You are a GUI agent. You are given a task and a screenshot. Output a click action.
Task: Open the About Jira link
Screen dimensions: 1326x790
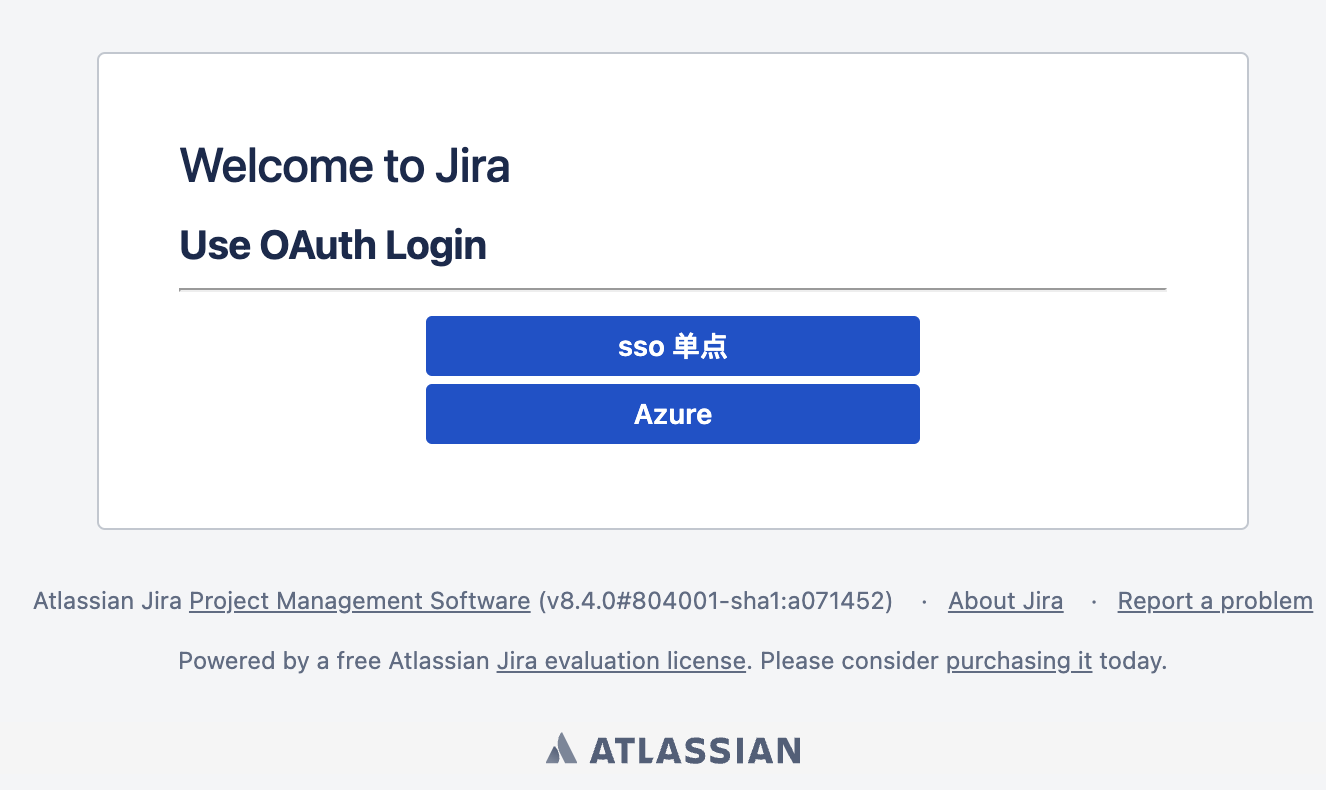point(1005,601)
